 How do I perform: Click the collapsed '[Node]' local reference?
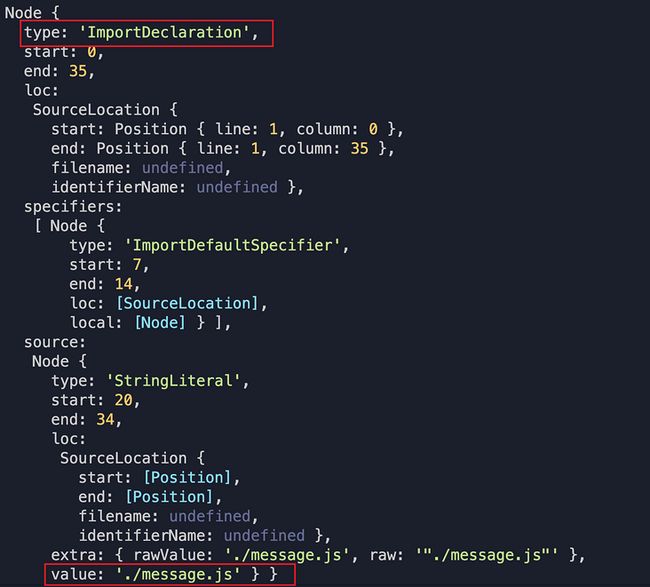(x=160, y=323)
